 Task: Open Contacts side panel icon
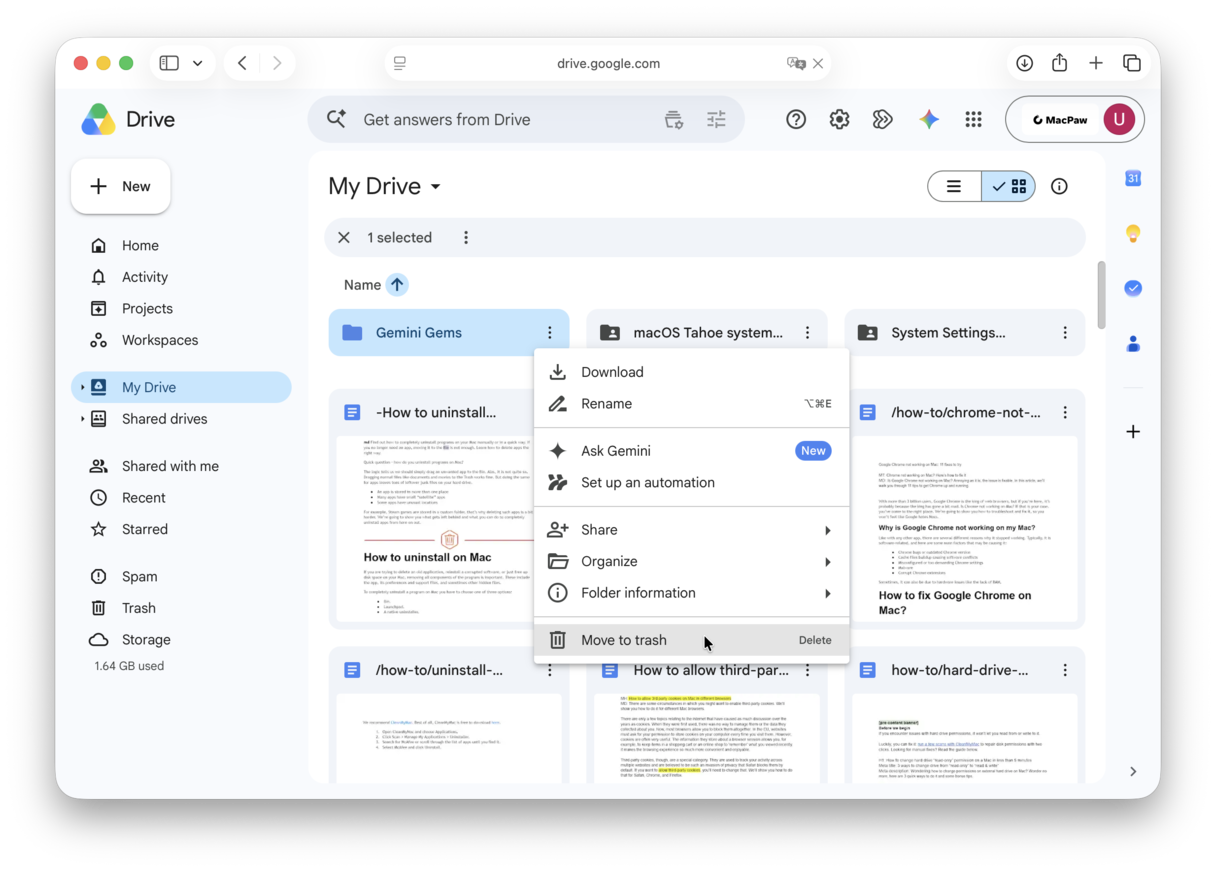click(1133, 343)
